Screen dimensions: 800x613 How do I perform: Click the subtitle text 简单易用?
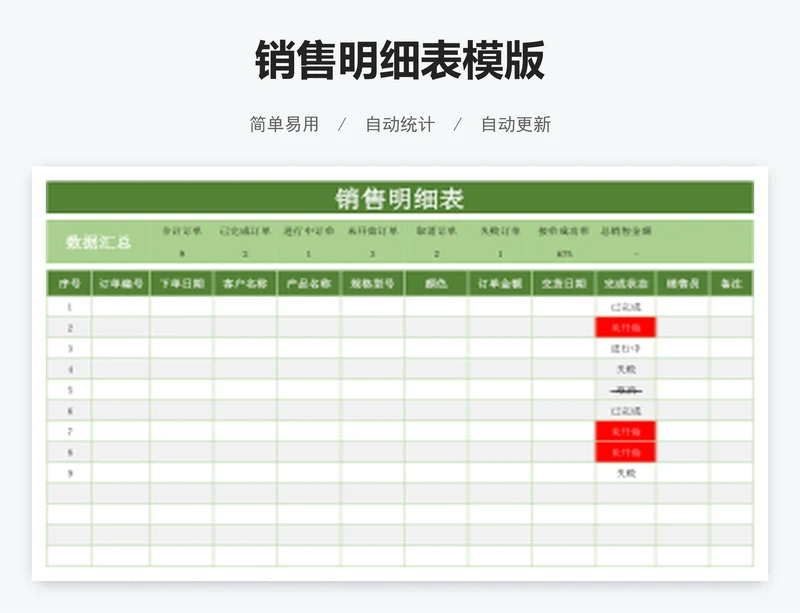pyautogui.click(x=284, y=124)
